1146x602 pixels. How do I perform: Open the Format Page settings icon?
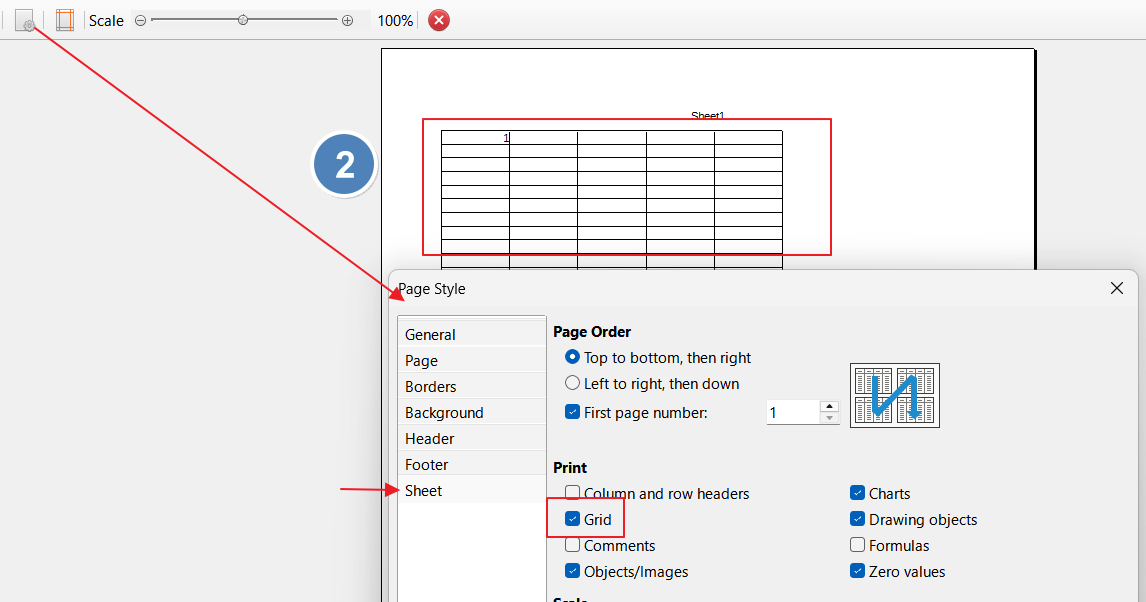[25, 20]
